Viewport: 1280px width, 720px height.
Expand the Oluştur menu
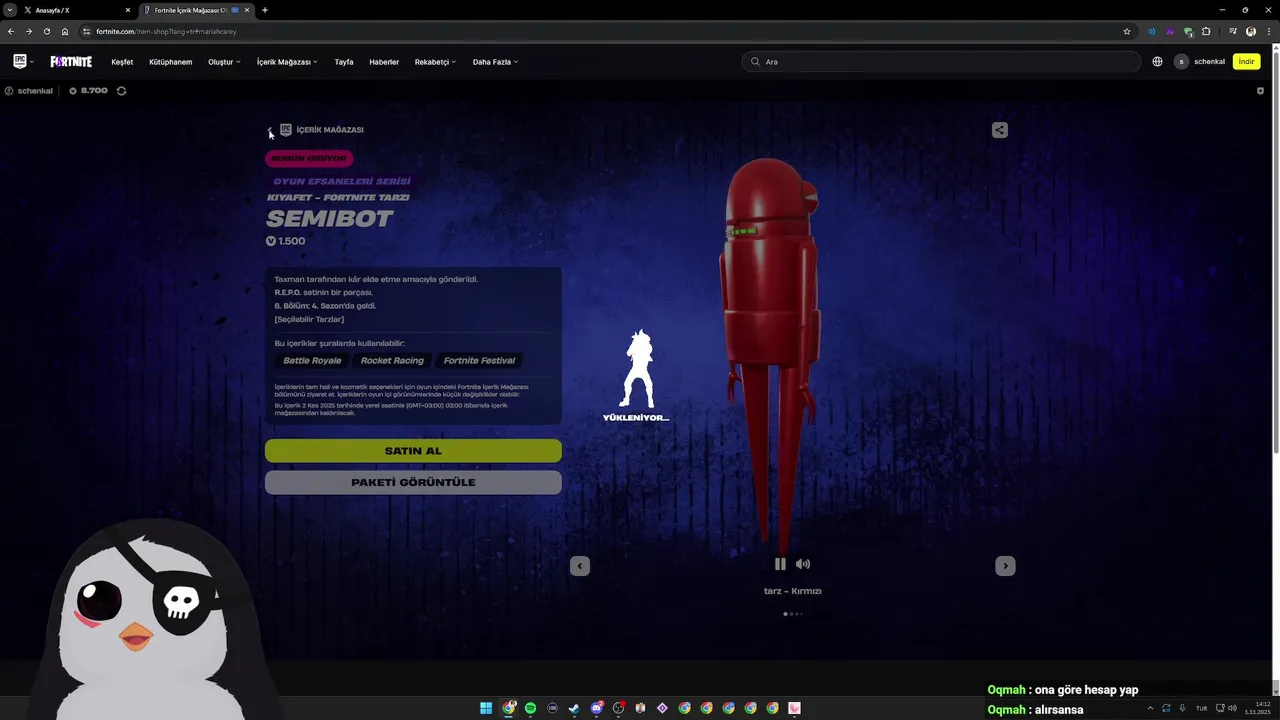coord(238,62)
